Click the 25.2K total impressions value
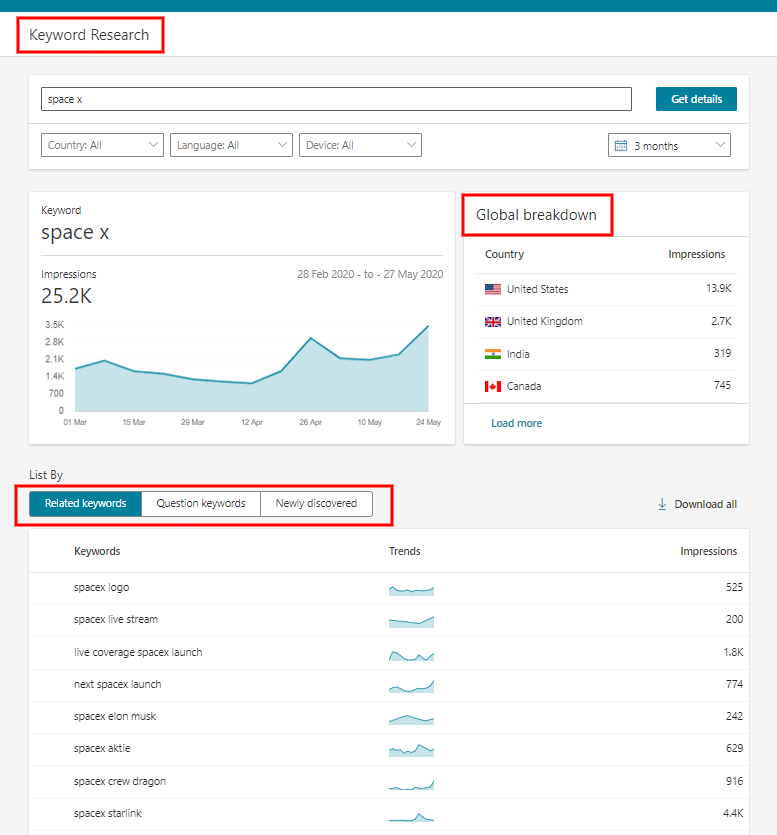 click(x=67, y=296)
